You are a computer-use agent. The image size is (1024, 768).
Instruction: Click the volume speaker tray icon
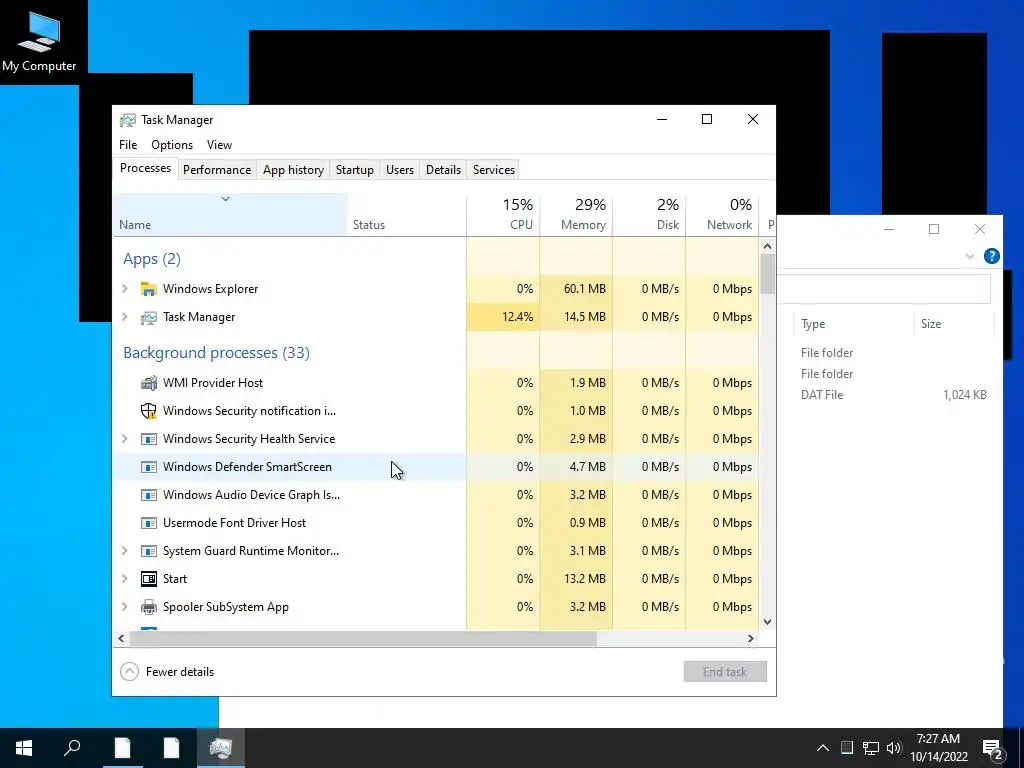pyautogui.click(x=894, y=748)
